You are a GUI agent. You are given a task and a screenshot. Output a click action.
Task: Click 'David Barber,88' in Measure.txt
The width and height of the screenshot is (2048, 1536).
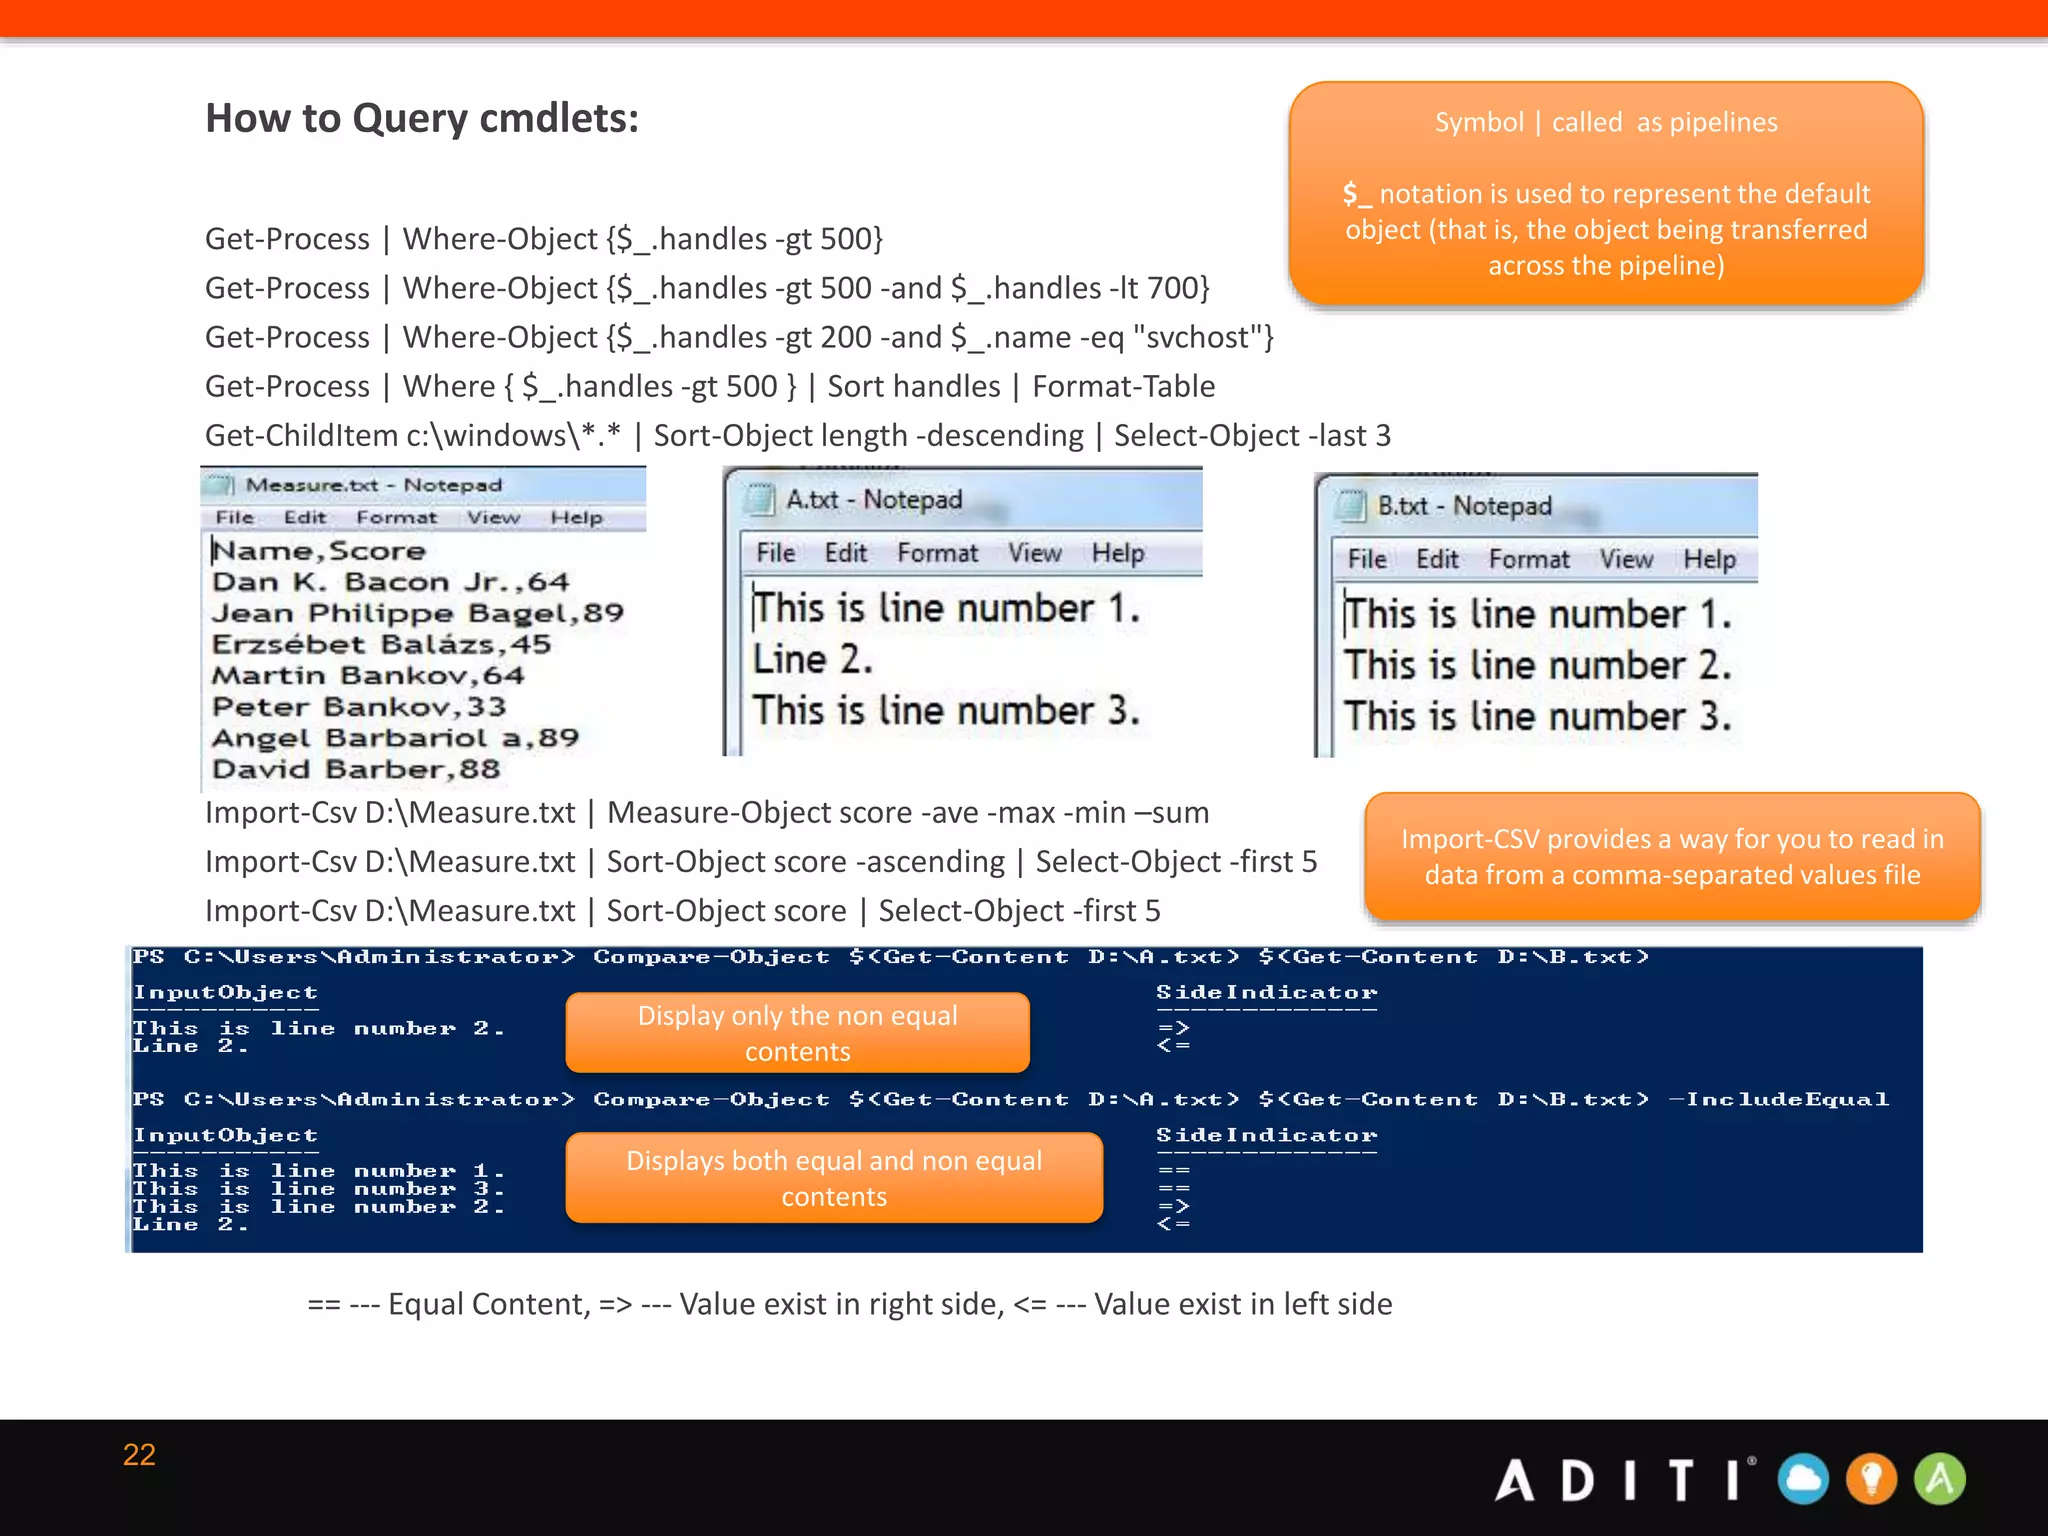(x=356, y=769)
